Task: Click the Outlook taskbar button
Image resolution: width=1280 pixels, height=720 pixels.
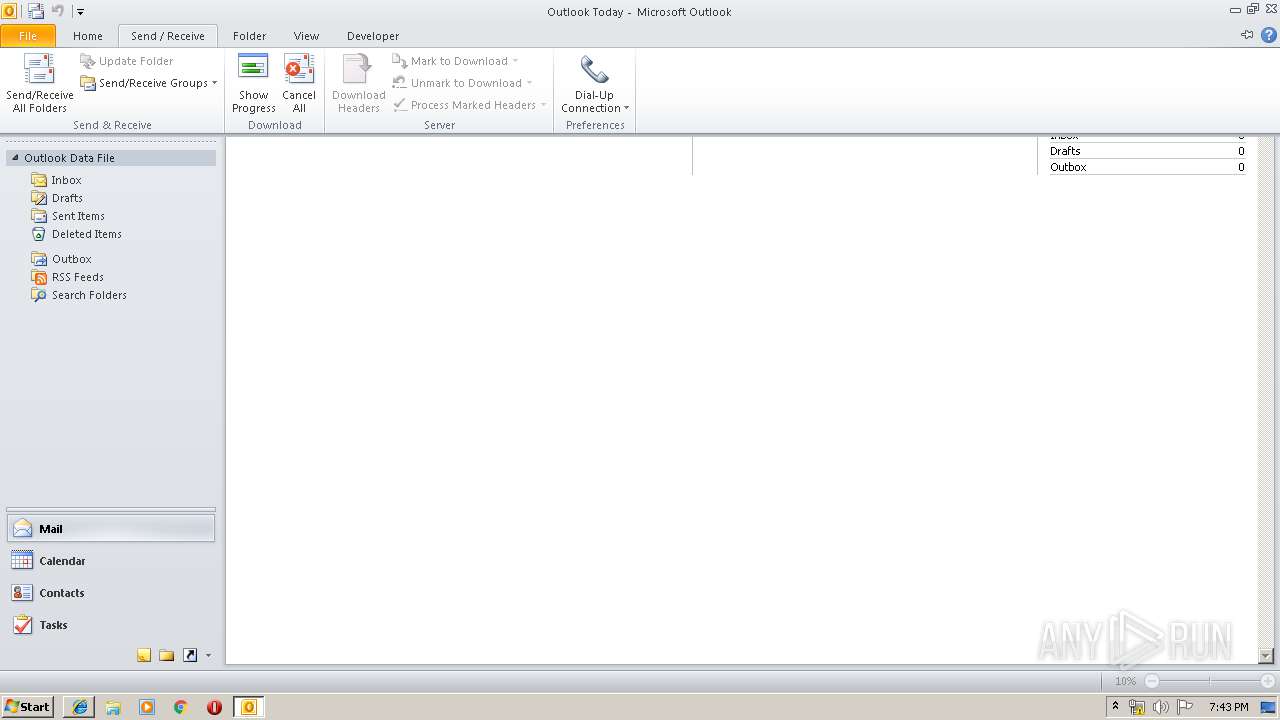Action: click(x=249, y=707)
